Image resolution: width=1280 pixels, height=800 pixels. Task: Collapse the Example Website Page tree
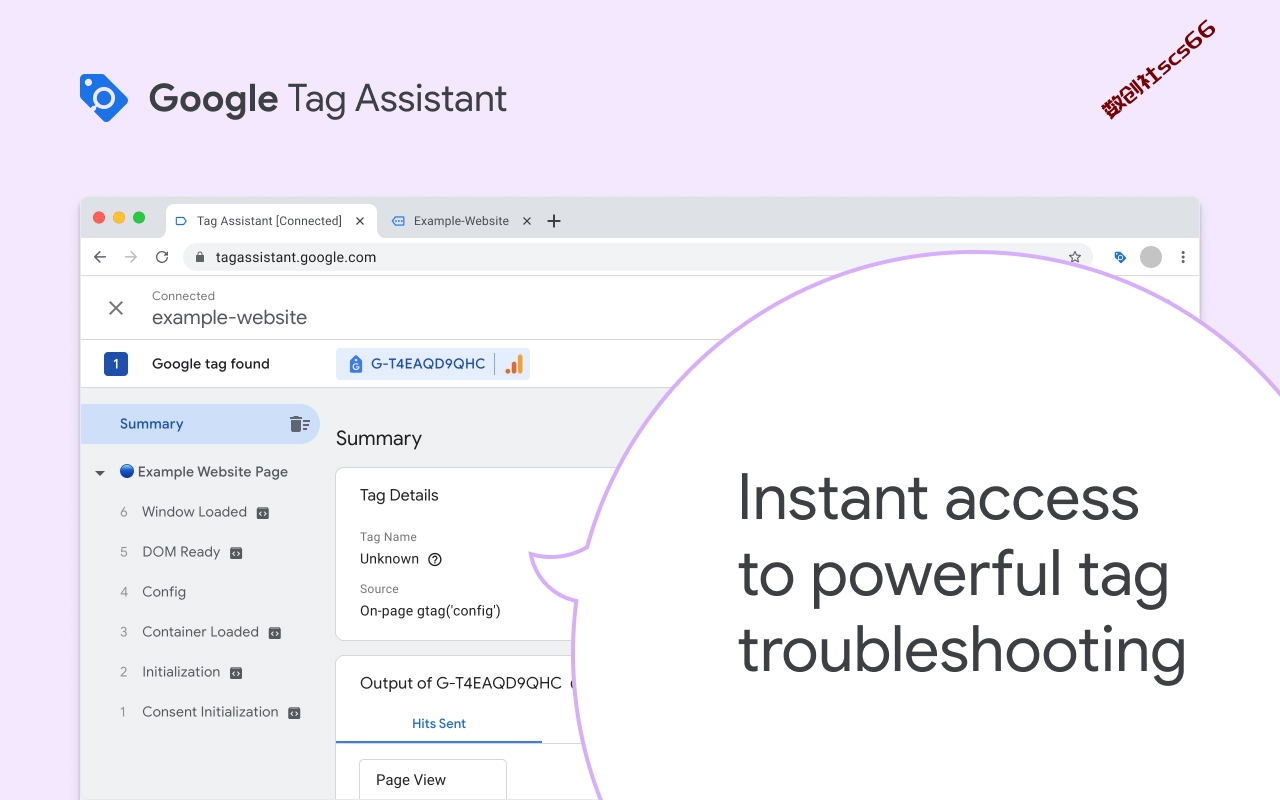[100, 472]
